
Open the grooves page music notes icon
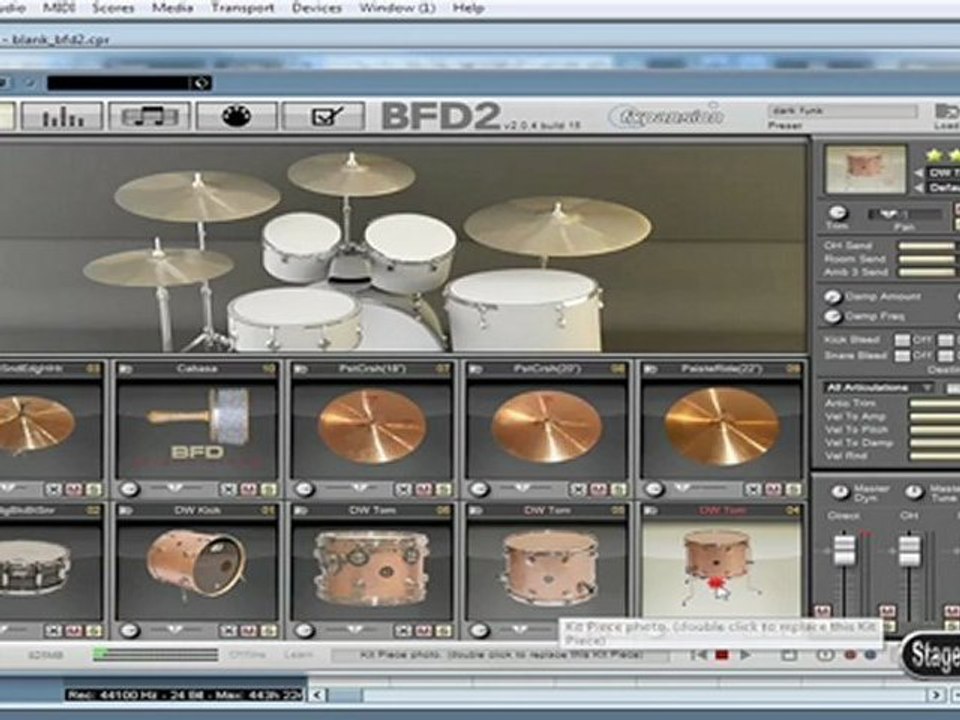tap(149, 116)
